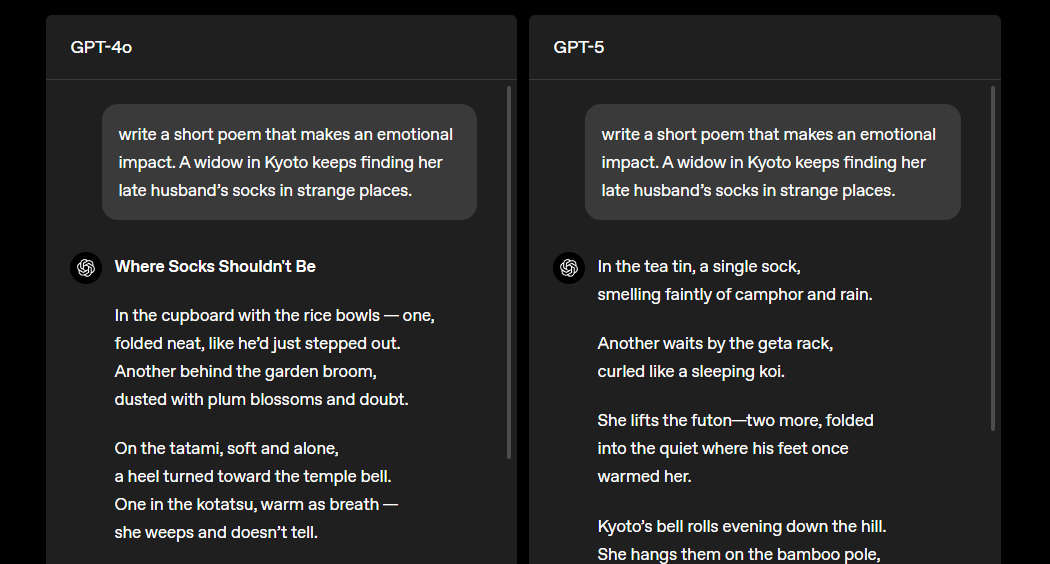Click the poem title "Where Socks Shouldn't Be"

(x=215, y=266)
